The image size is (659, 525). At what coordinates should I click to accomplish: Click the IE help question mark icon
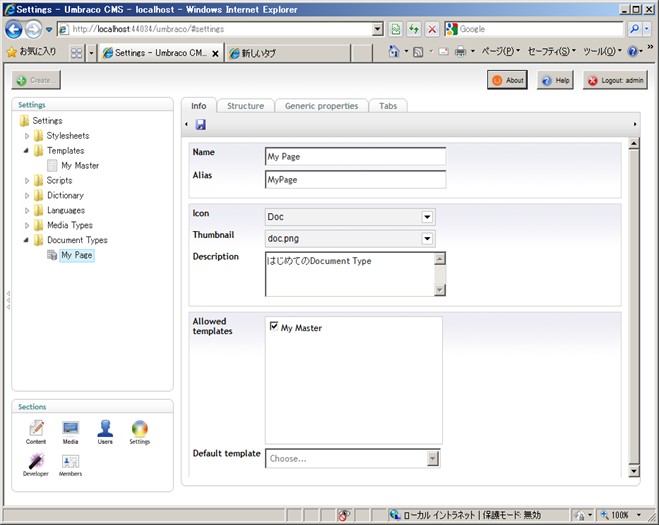633,52
